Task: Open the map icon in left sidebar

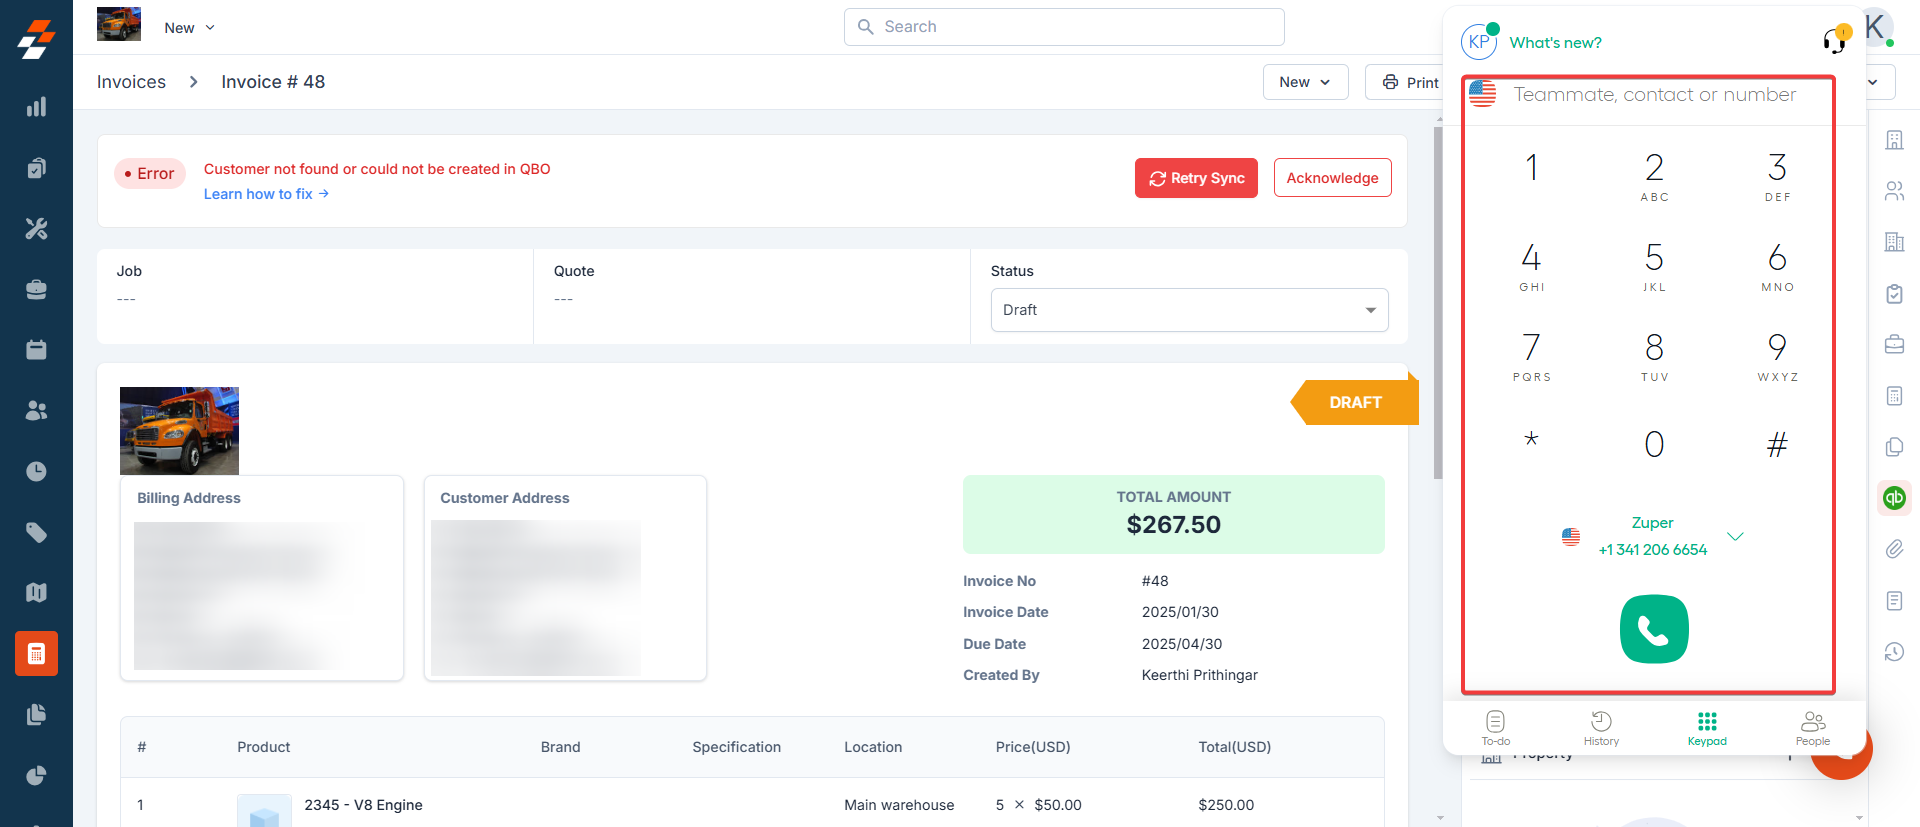Action: click(36, 593)
